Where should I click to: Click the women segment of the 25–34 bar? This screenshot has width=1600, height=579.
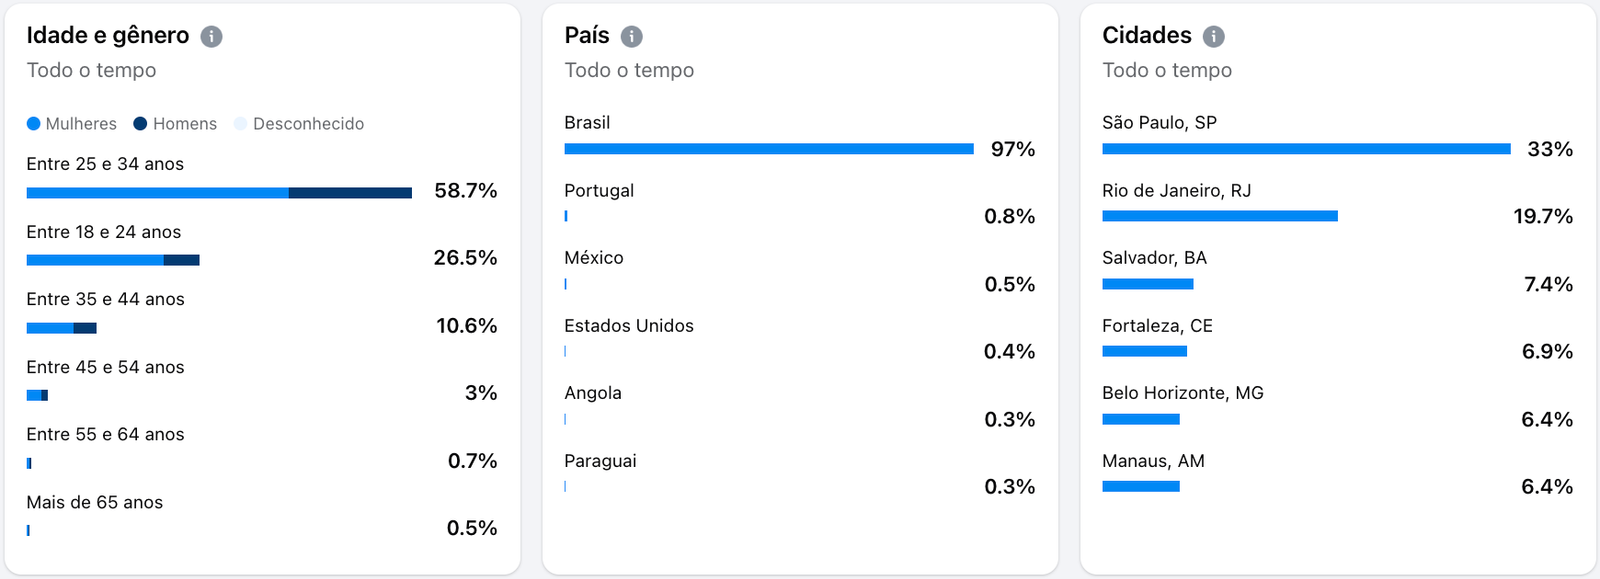pos(157,193)
